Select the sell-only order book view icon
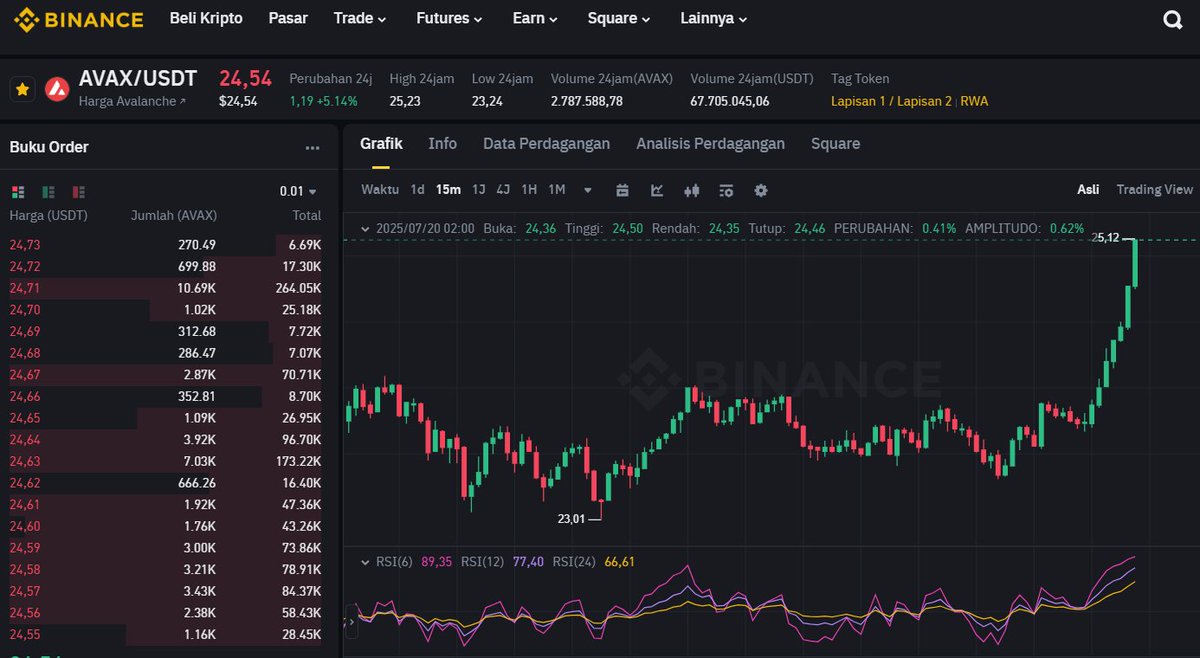Screen dimensions: 1200x658 [x=78, y=191]
